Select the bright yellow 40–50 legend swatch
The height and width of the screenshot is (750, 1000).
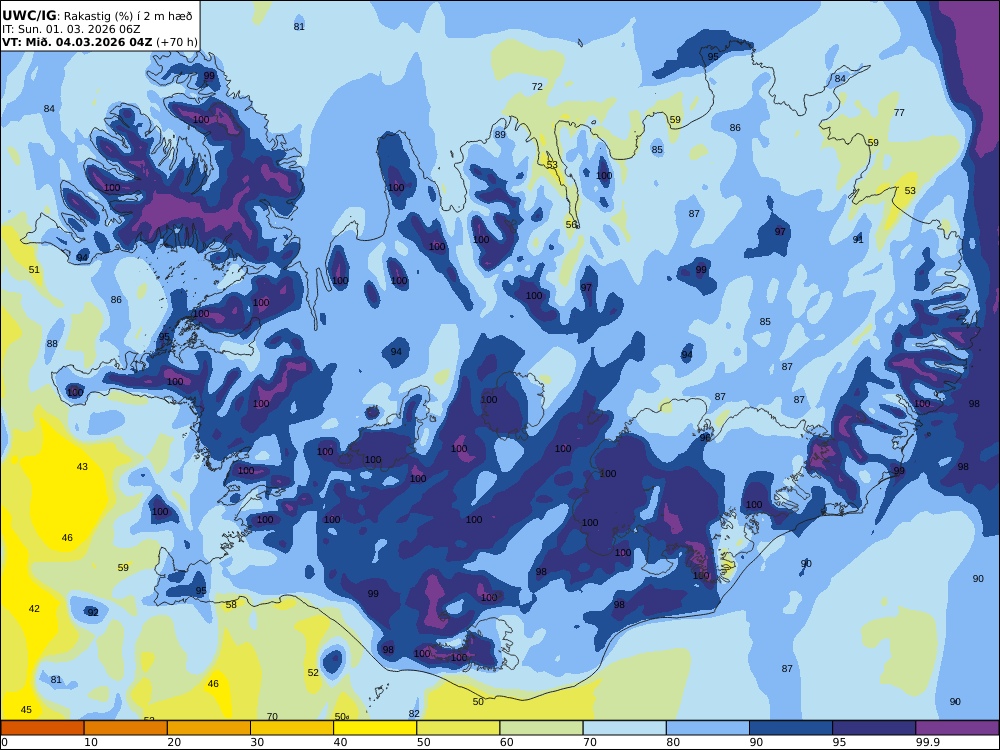(x=375, y=728)
